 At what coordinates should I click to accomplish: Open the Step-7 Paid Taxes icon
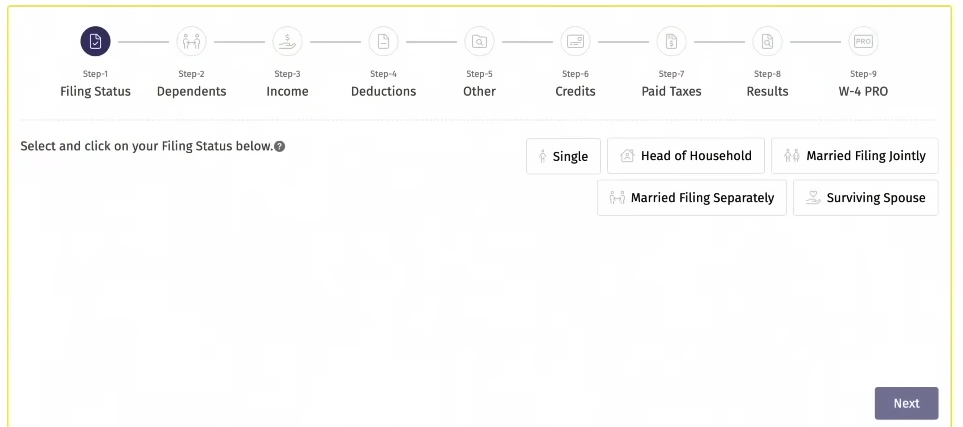(x=671, y=42)
